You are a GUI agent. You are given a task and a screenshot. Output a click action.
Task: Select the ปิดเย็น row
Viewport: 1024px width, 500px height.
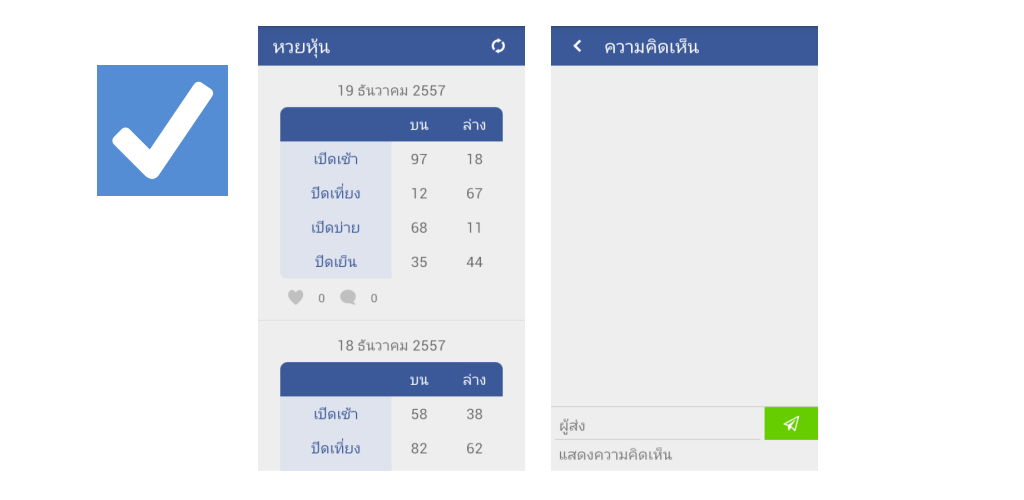[x=391, y=262]
